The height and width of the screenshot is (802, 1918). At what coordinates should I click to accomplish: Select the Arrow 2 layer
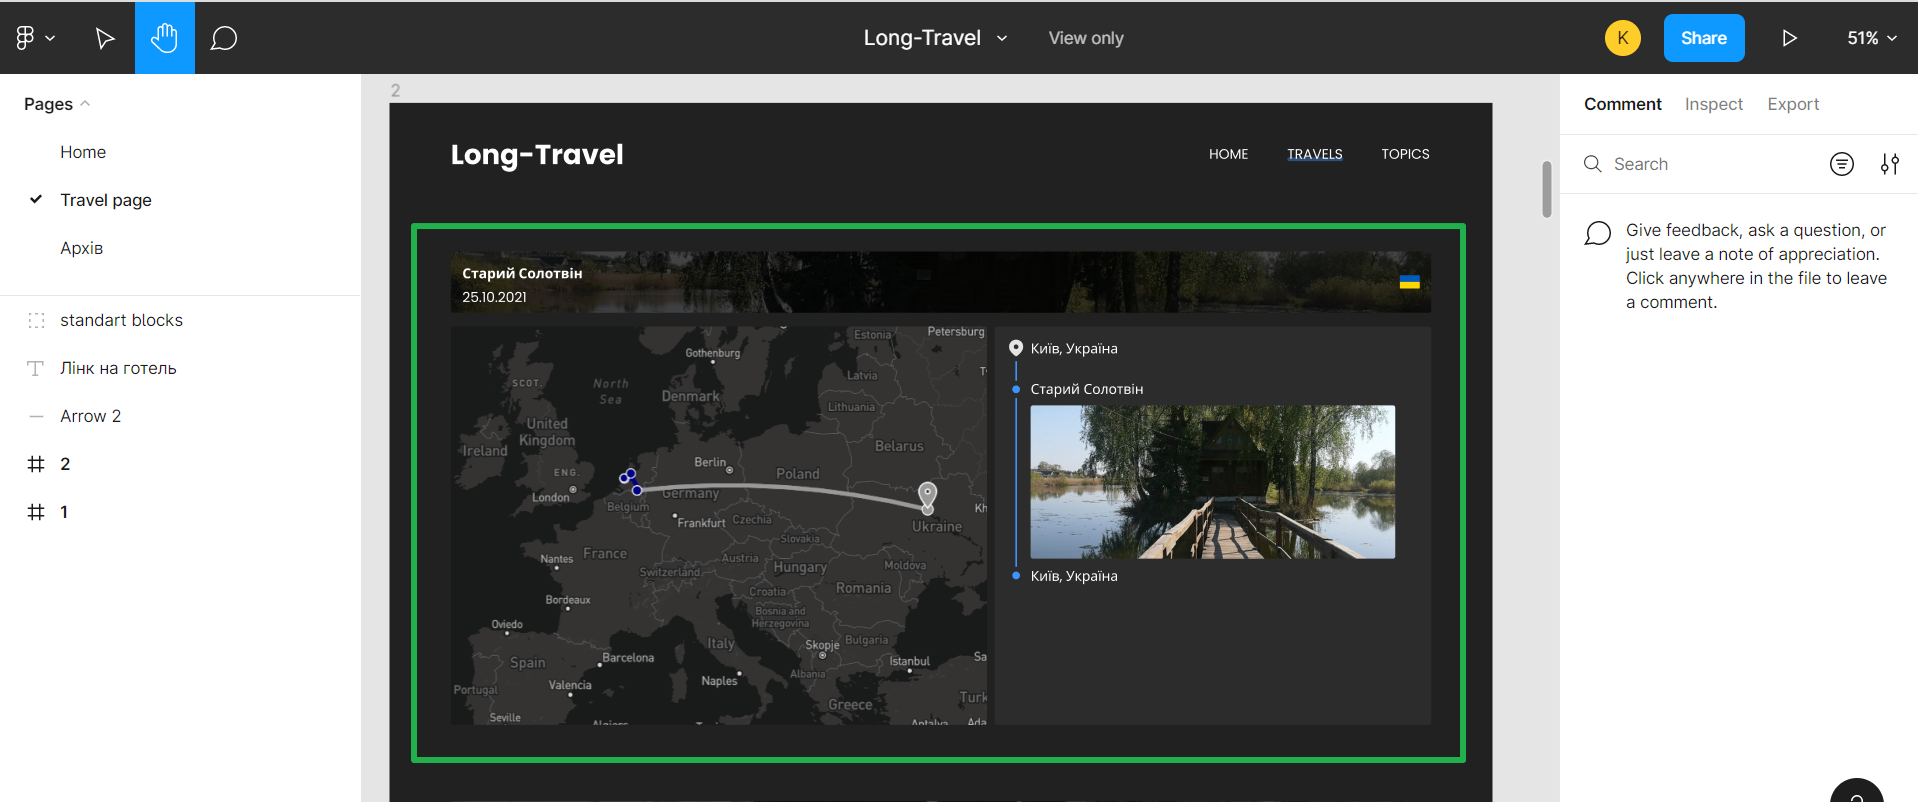90,416
